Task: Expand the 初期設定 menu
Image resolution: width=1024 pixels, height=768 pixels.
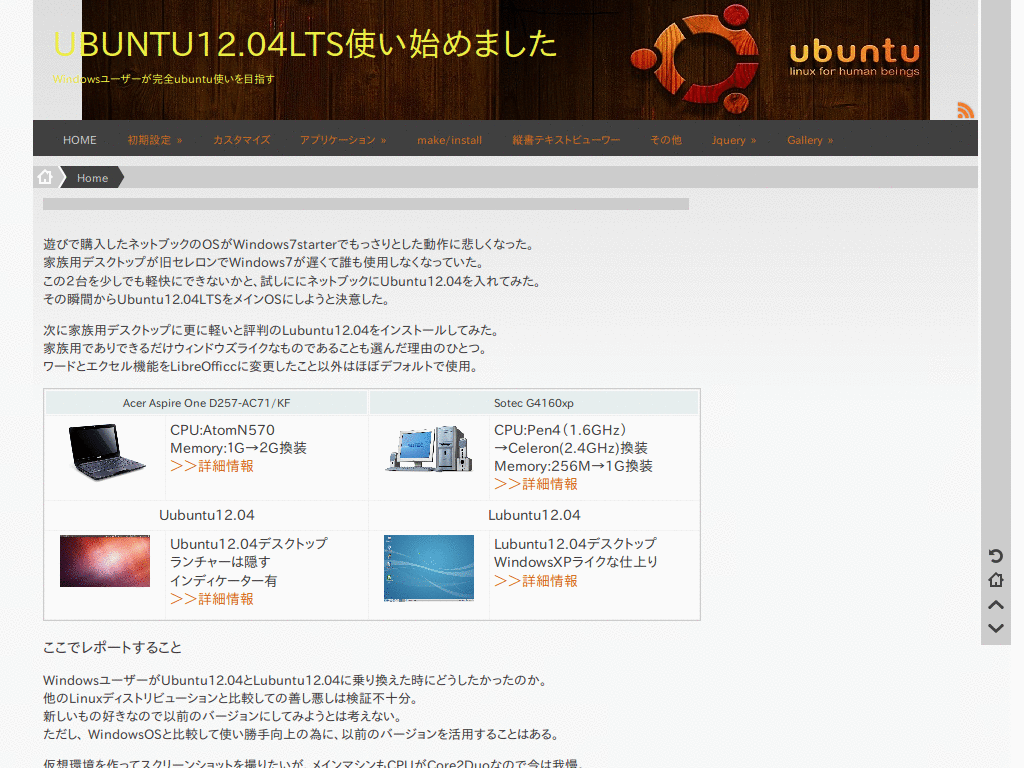Action: (x=155, y=140)
